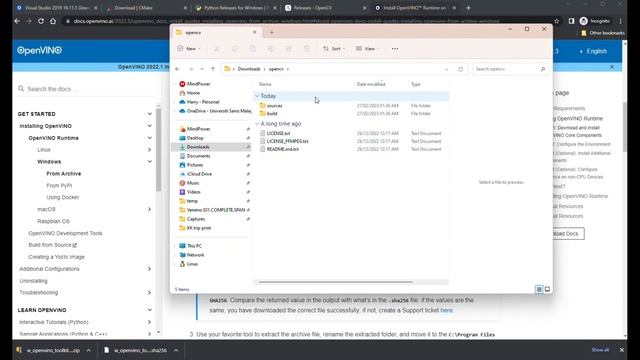Expand the macOS docs entry chevron
Viewport: 640px width, 360px height.
(x=149, y=209)
